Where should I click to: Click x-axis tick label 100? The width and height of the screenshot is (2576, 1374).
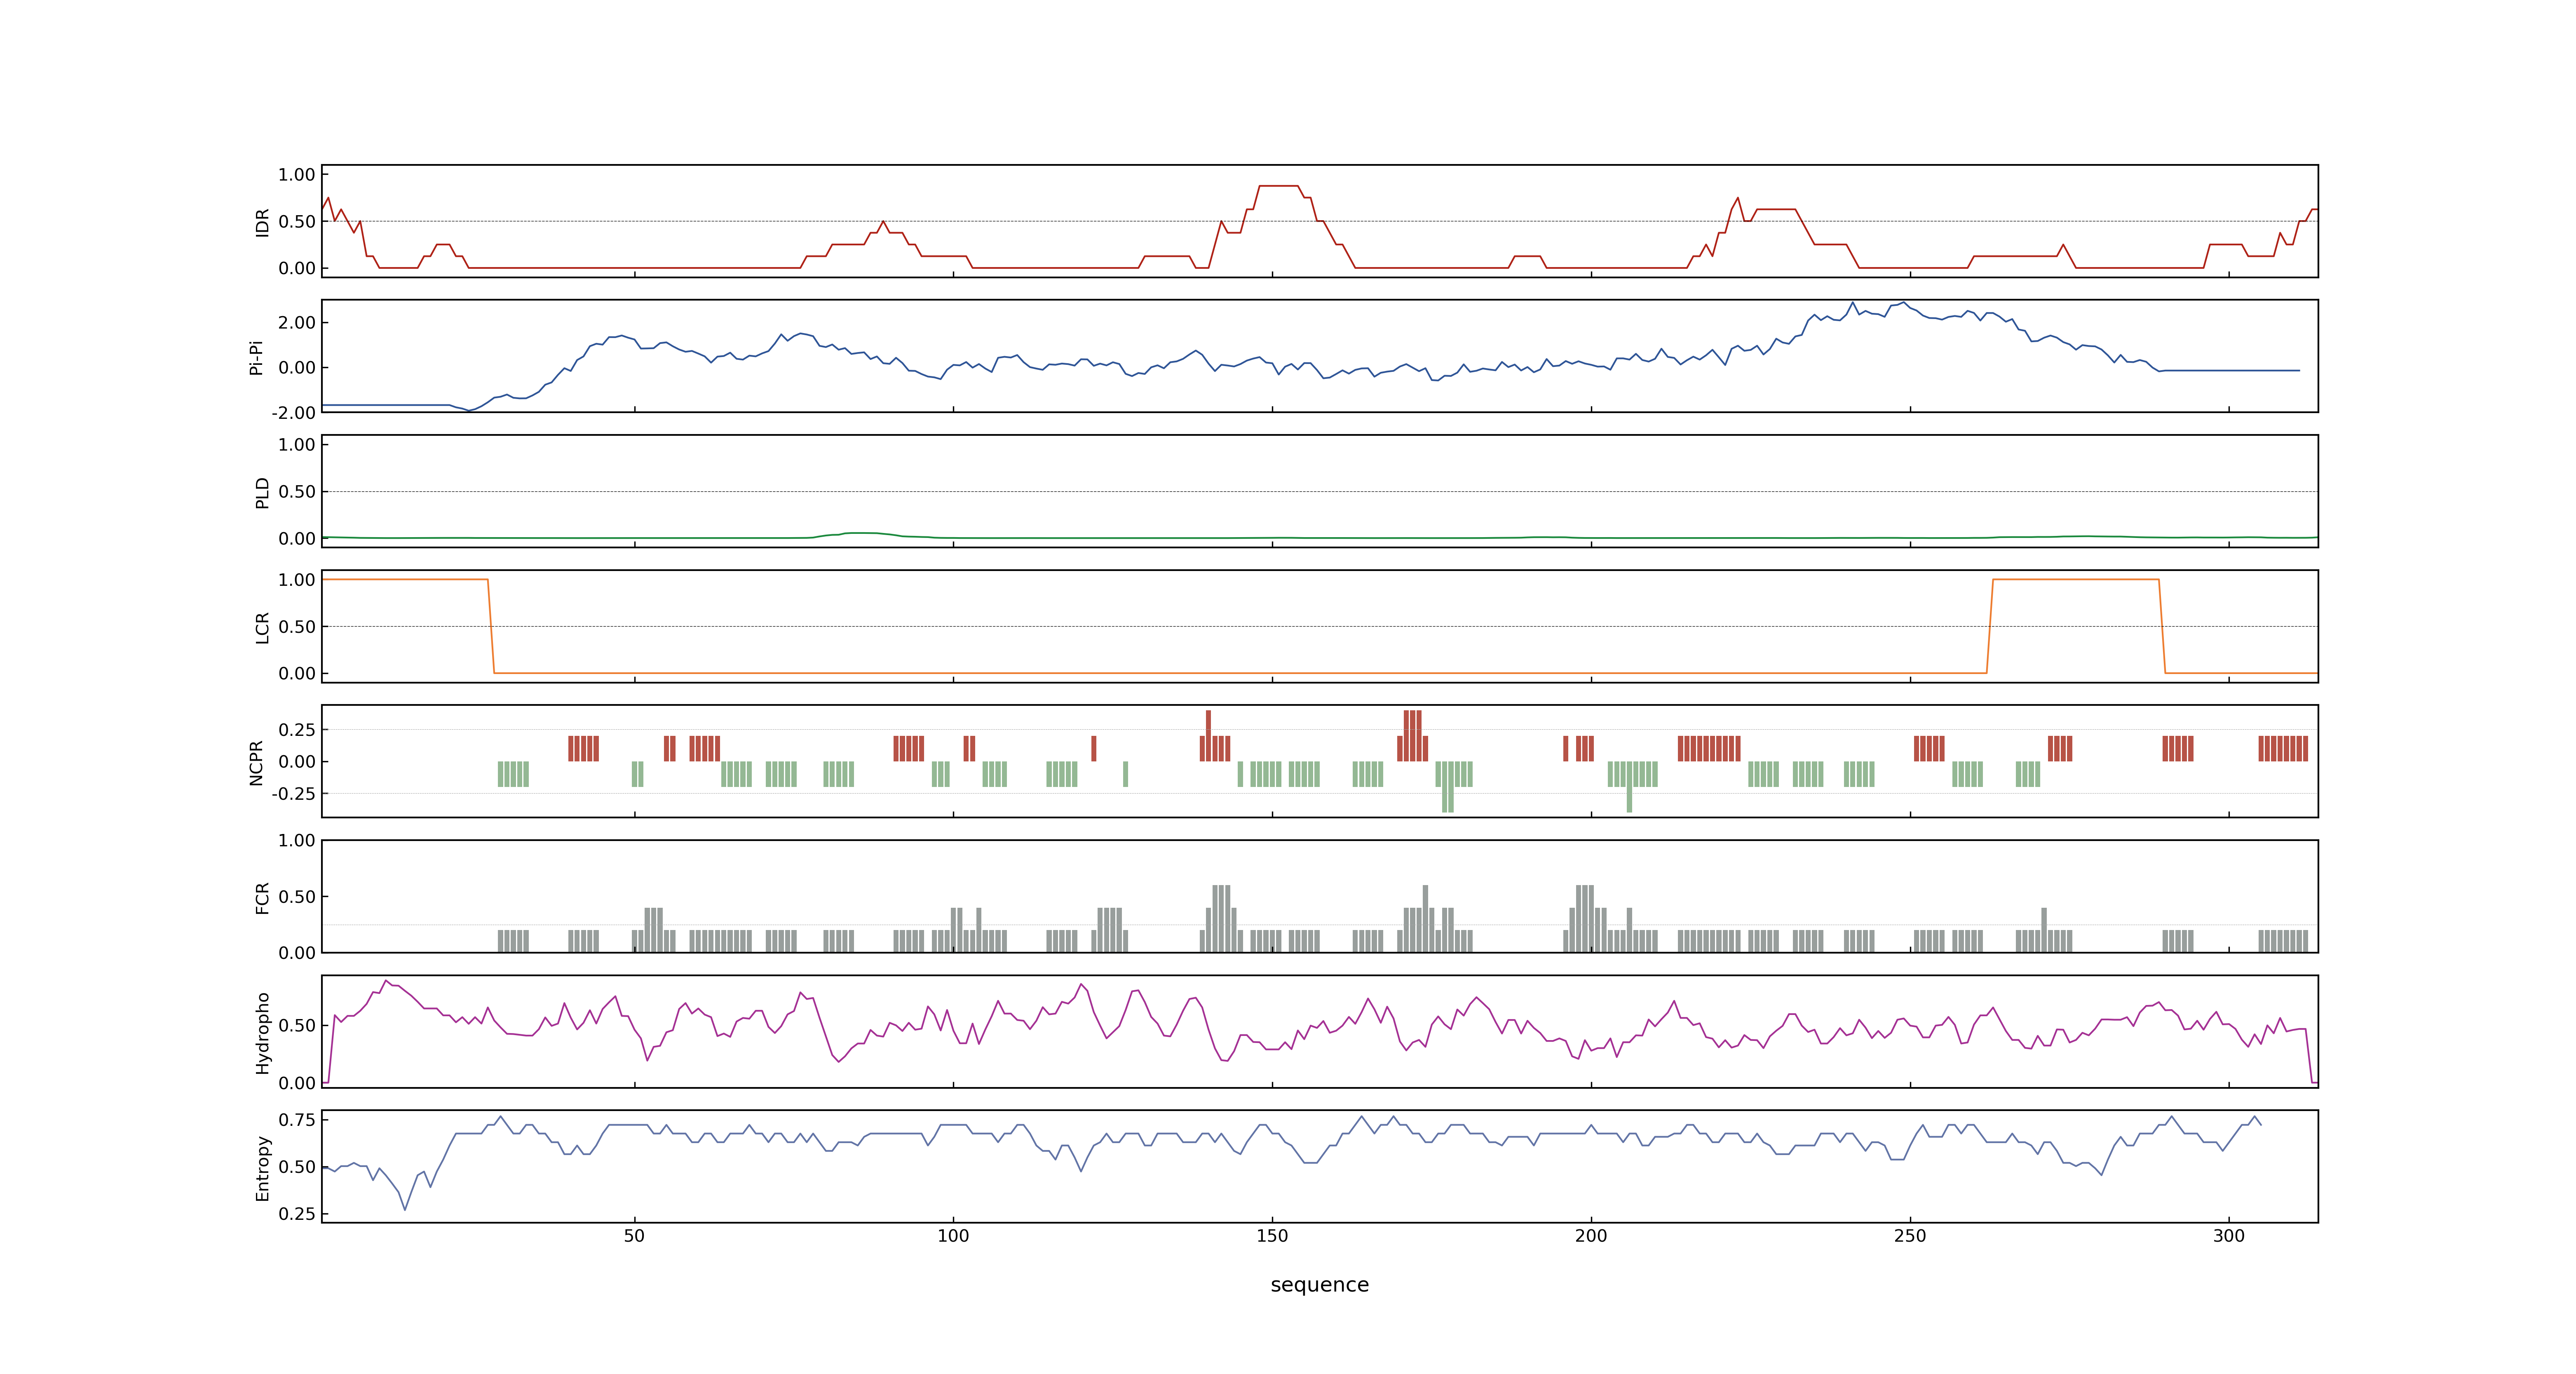point(953,1236)
